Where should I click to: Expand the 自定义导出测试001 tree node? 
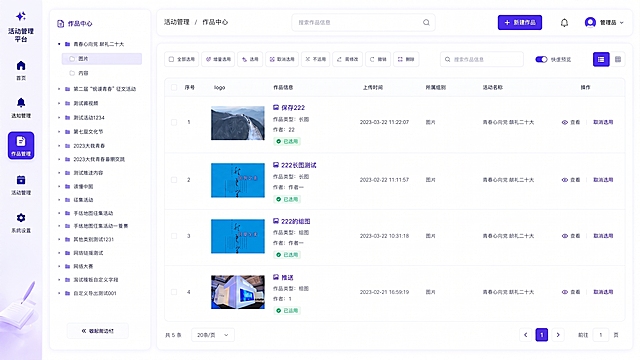[59, 293]
